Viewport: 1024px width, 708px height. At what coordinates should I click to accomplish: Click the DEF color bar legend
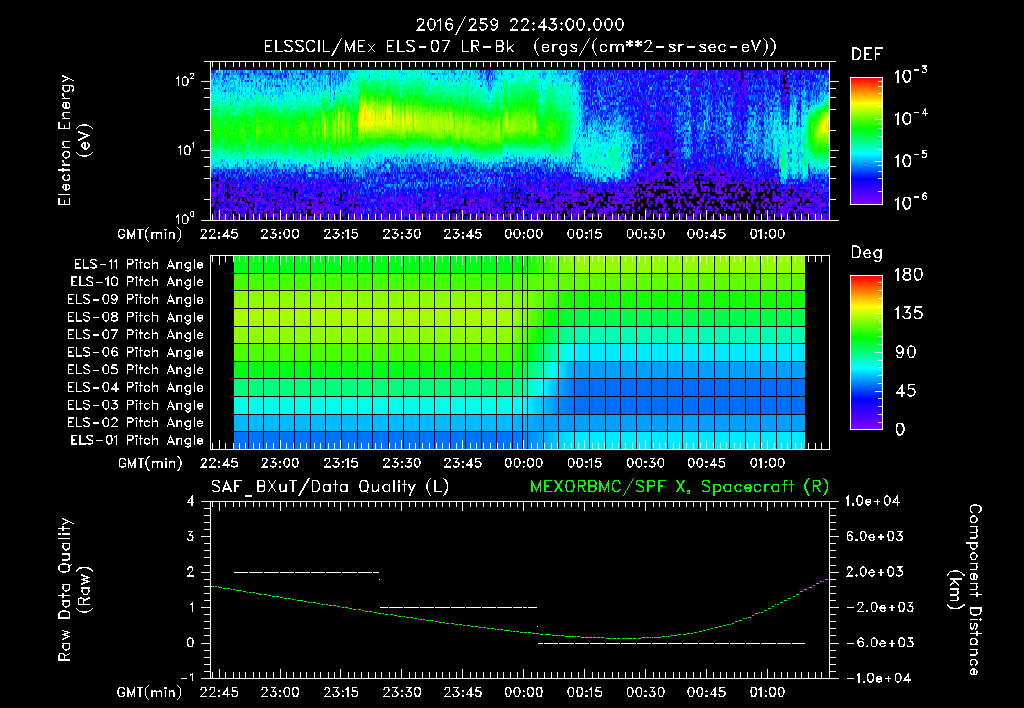coord(866,140)
